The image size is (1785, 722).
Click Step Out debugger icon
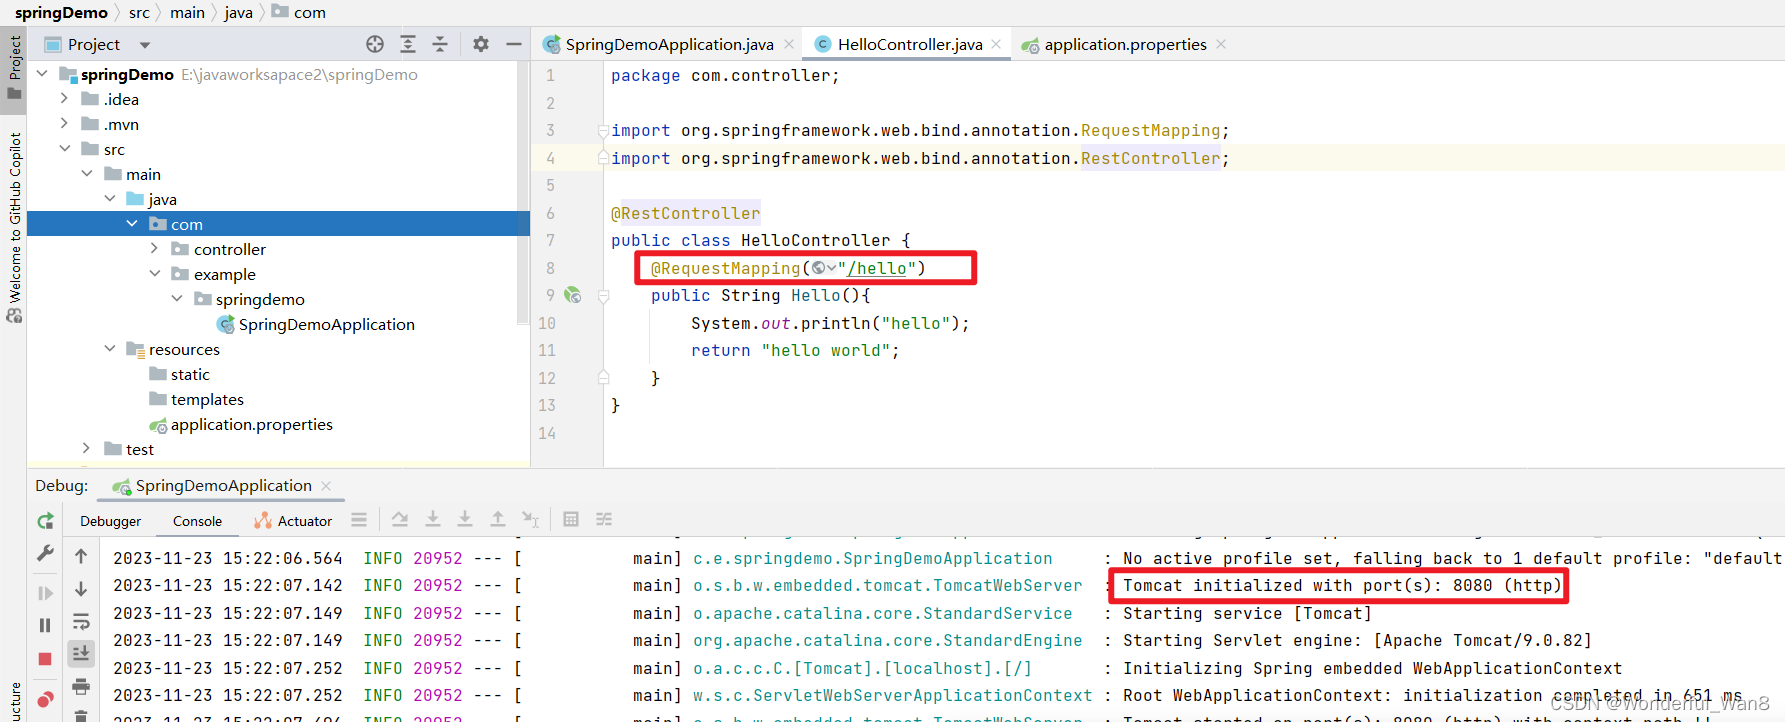point(497,519)
